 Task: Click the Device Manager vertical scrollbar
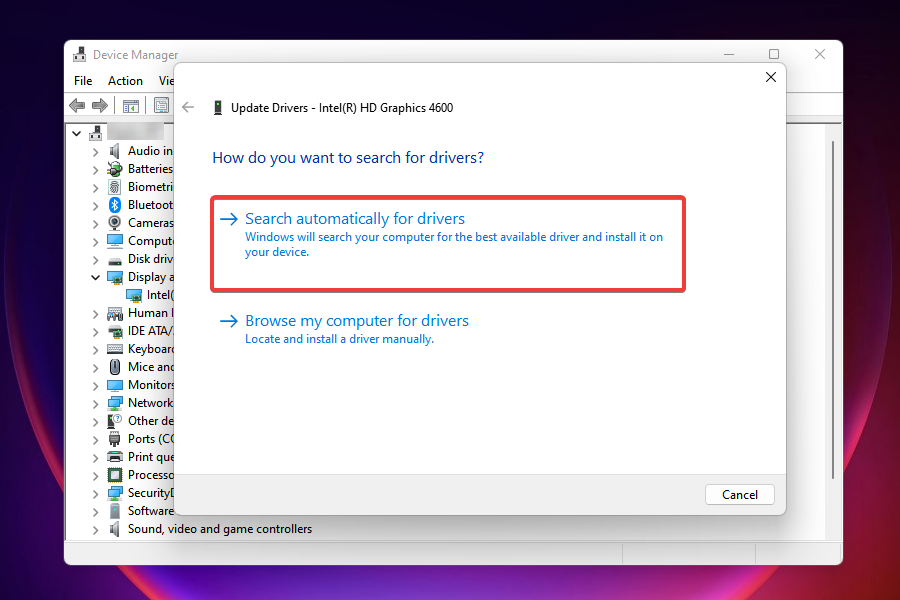pyautogui.click(x=833, y=310)
